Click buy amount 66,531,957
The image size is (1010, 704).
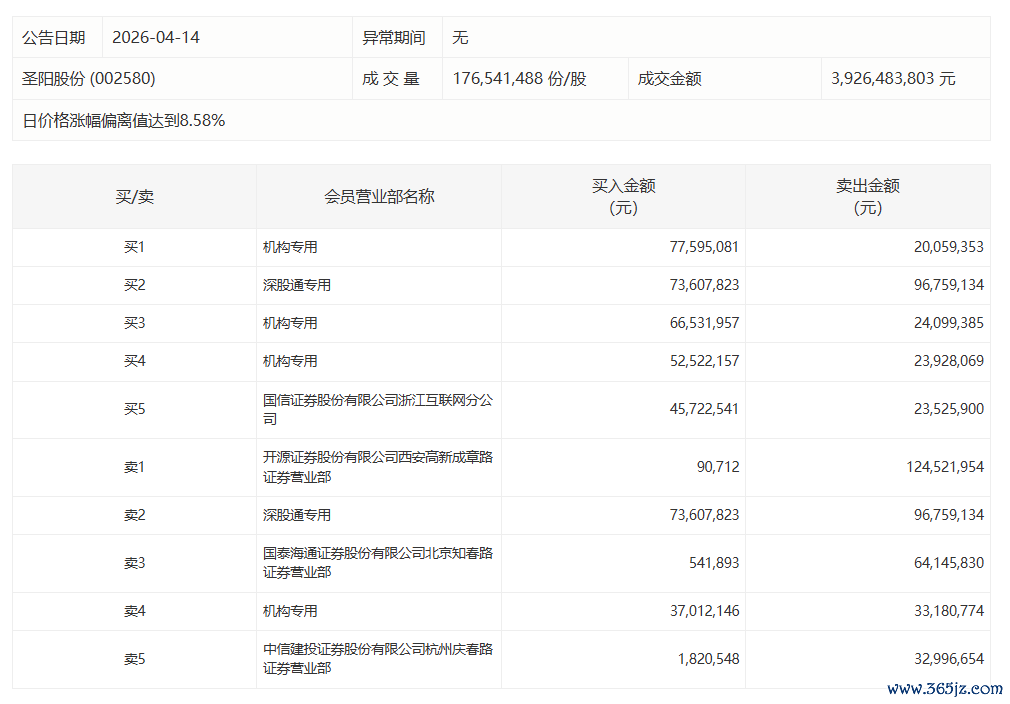[x=704, y=323]
